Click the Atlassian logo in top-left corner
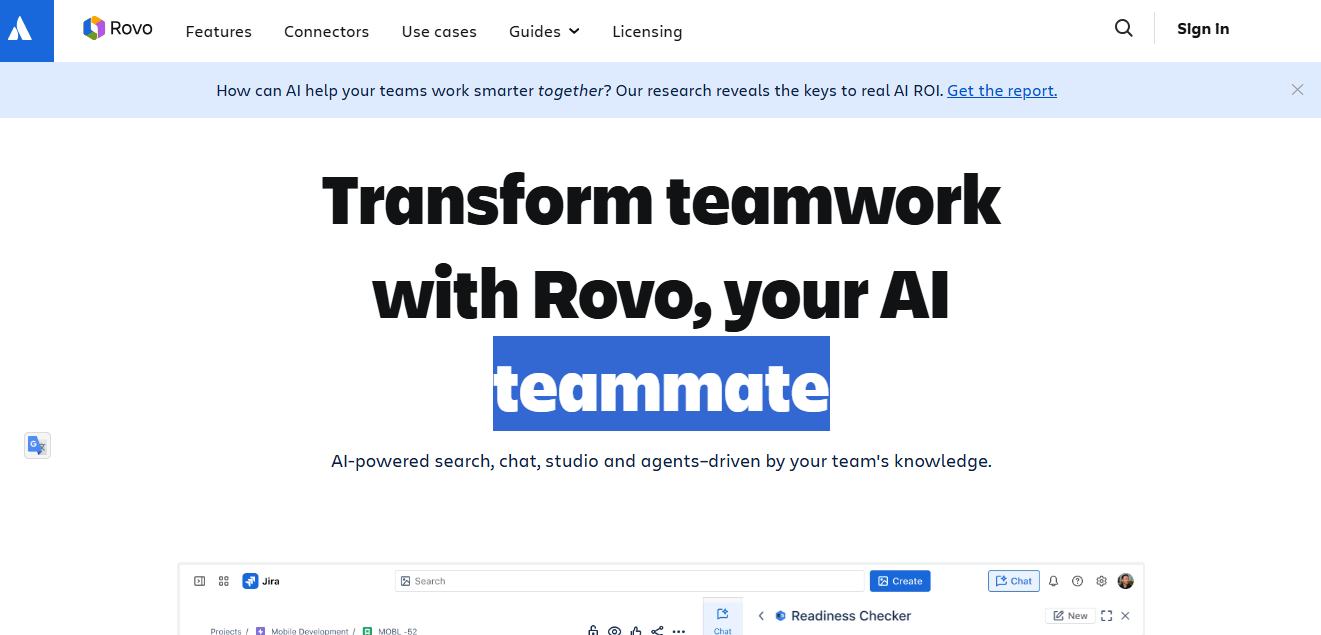Viewport: 1321px width, 635px height. [x=20, y=30]
